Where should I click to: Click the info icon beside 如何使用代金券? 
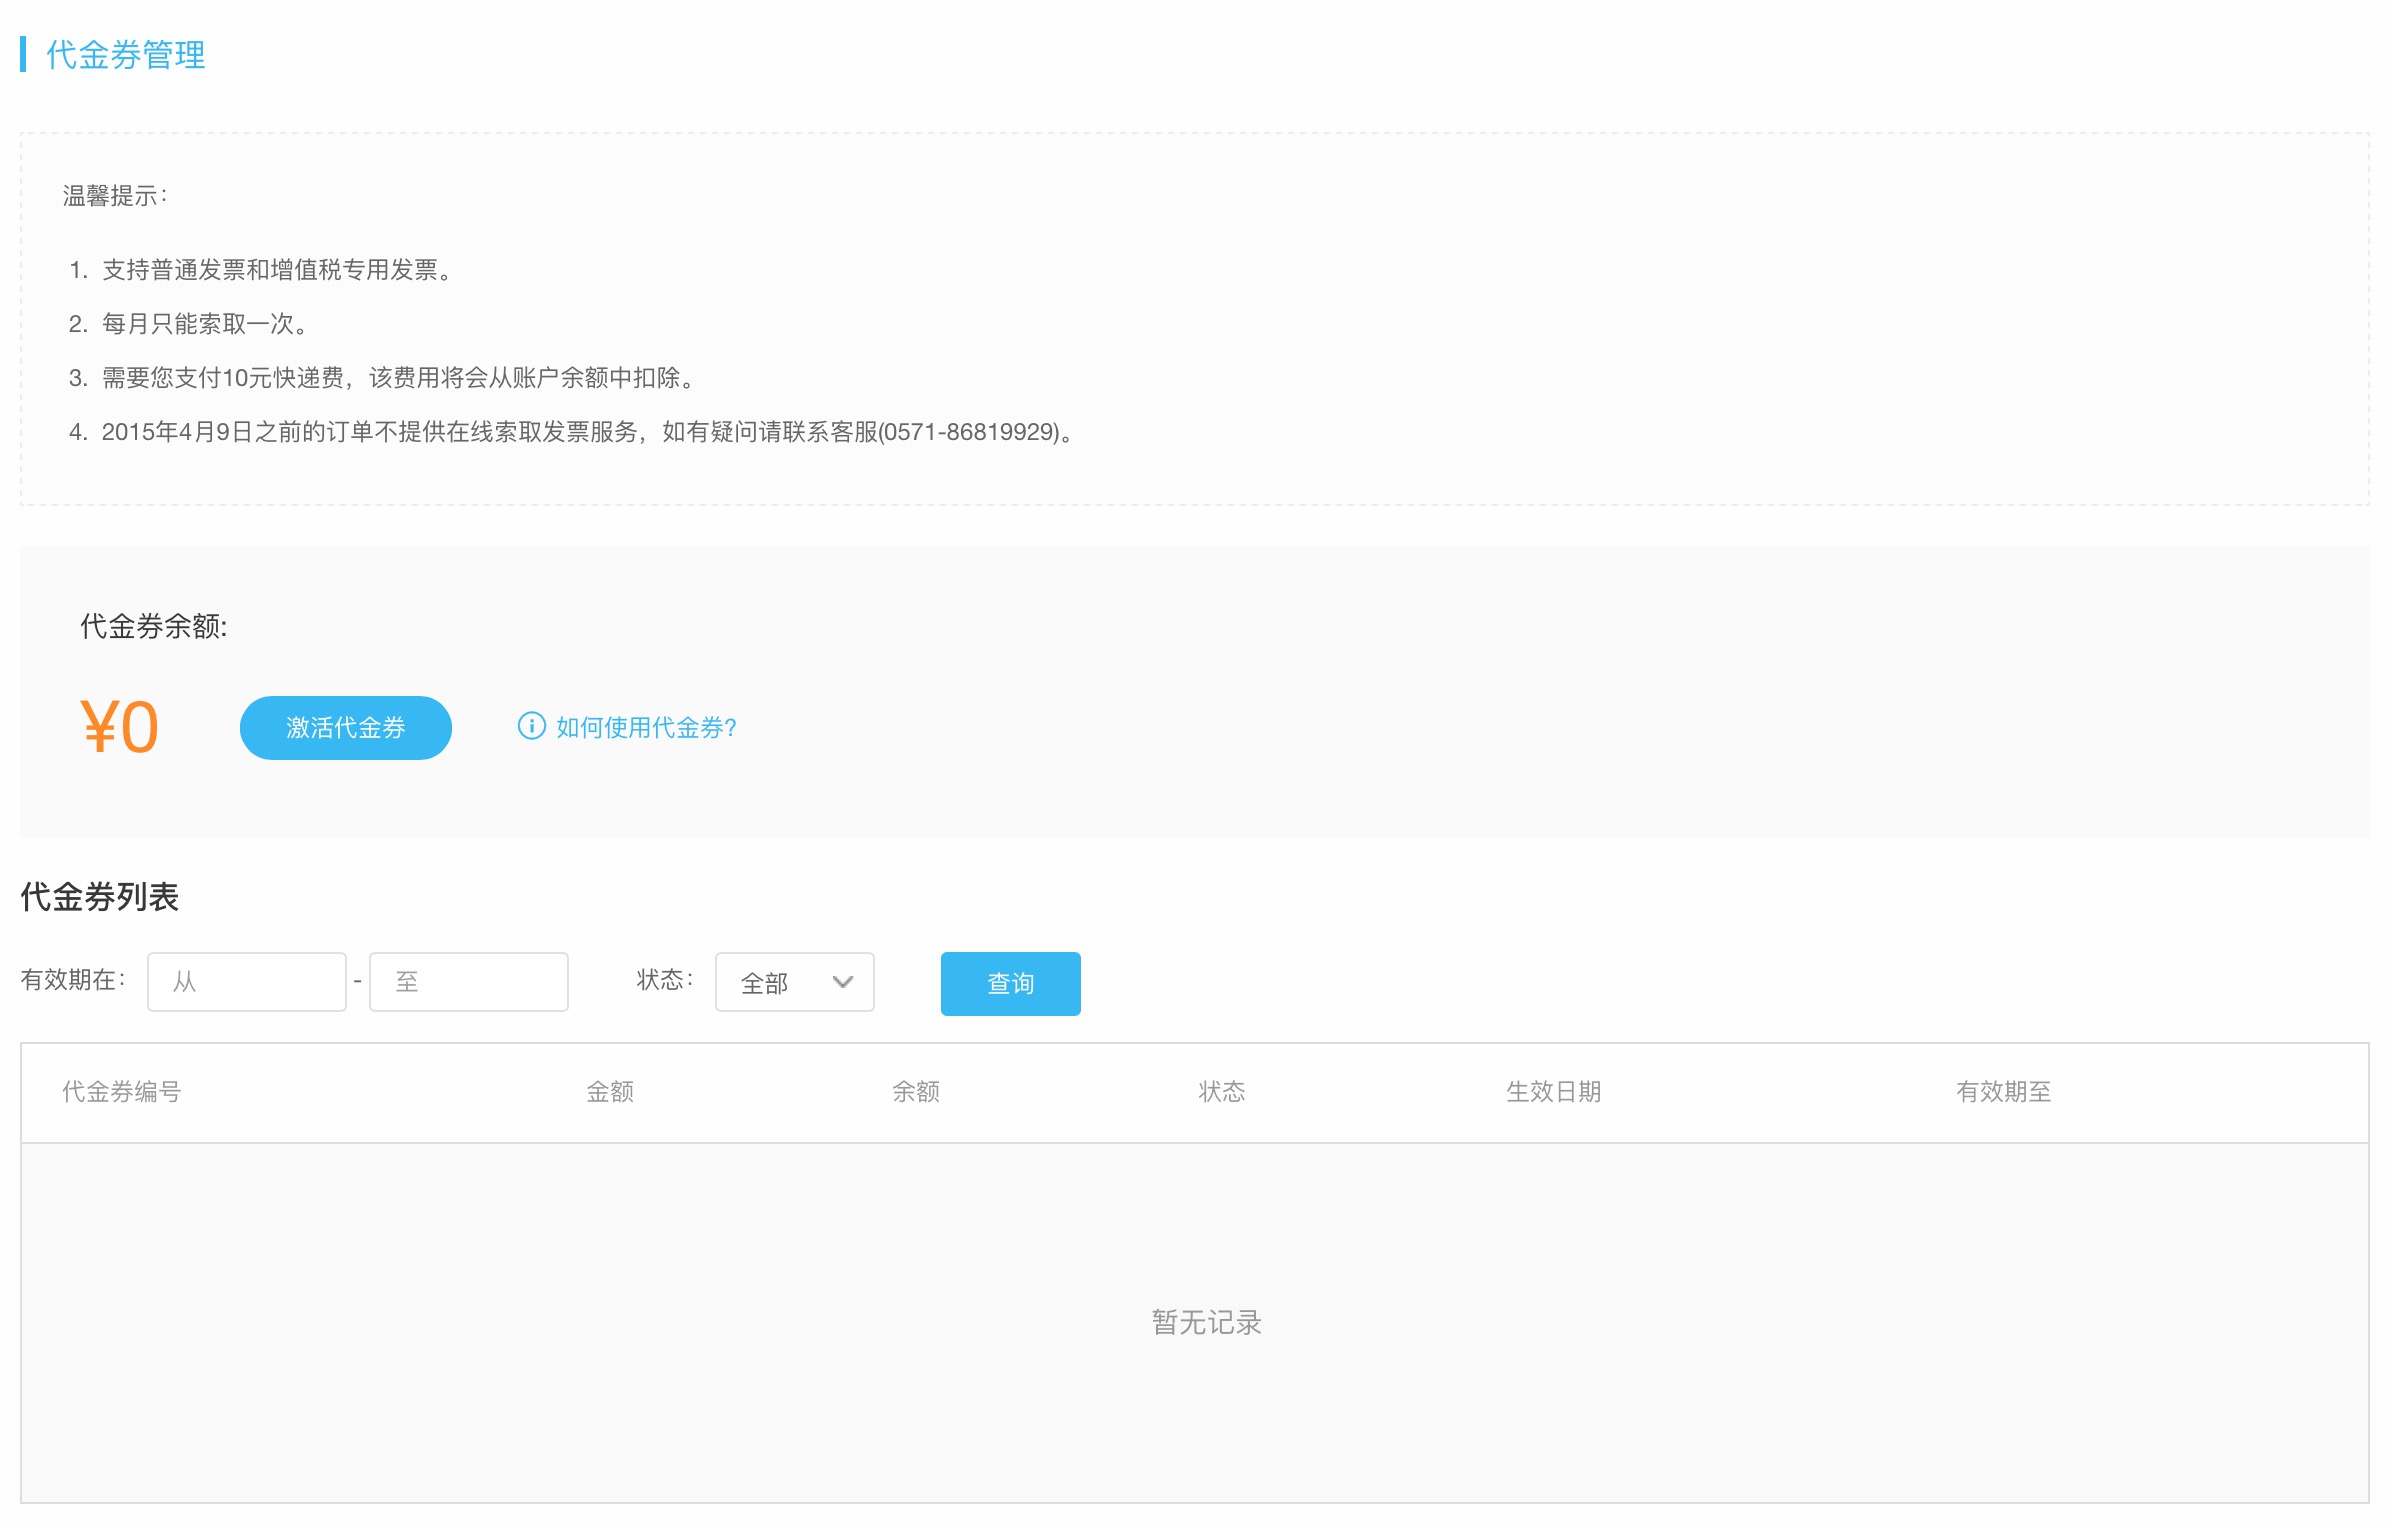tap(531, 726)
